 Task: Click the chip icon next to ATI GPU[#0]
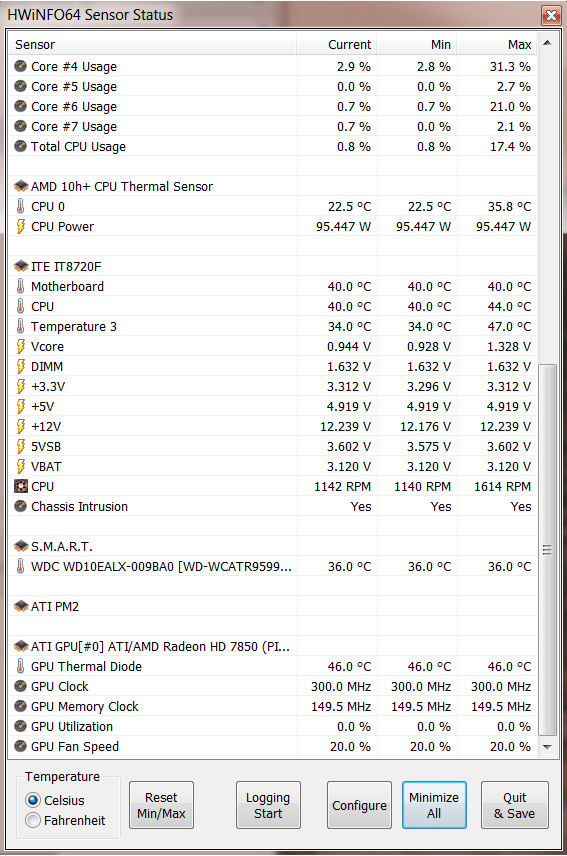click(x=21, y=647)
